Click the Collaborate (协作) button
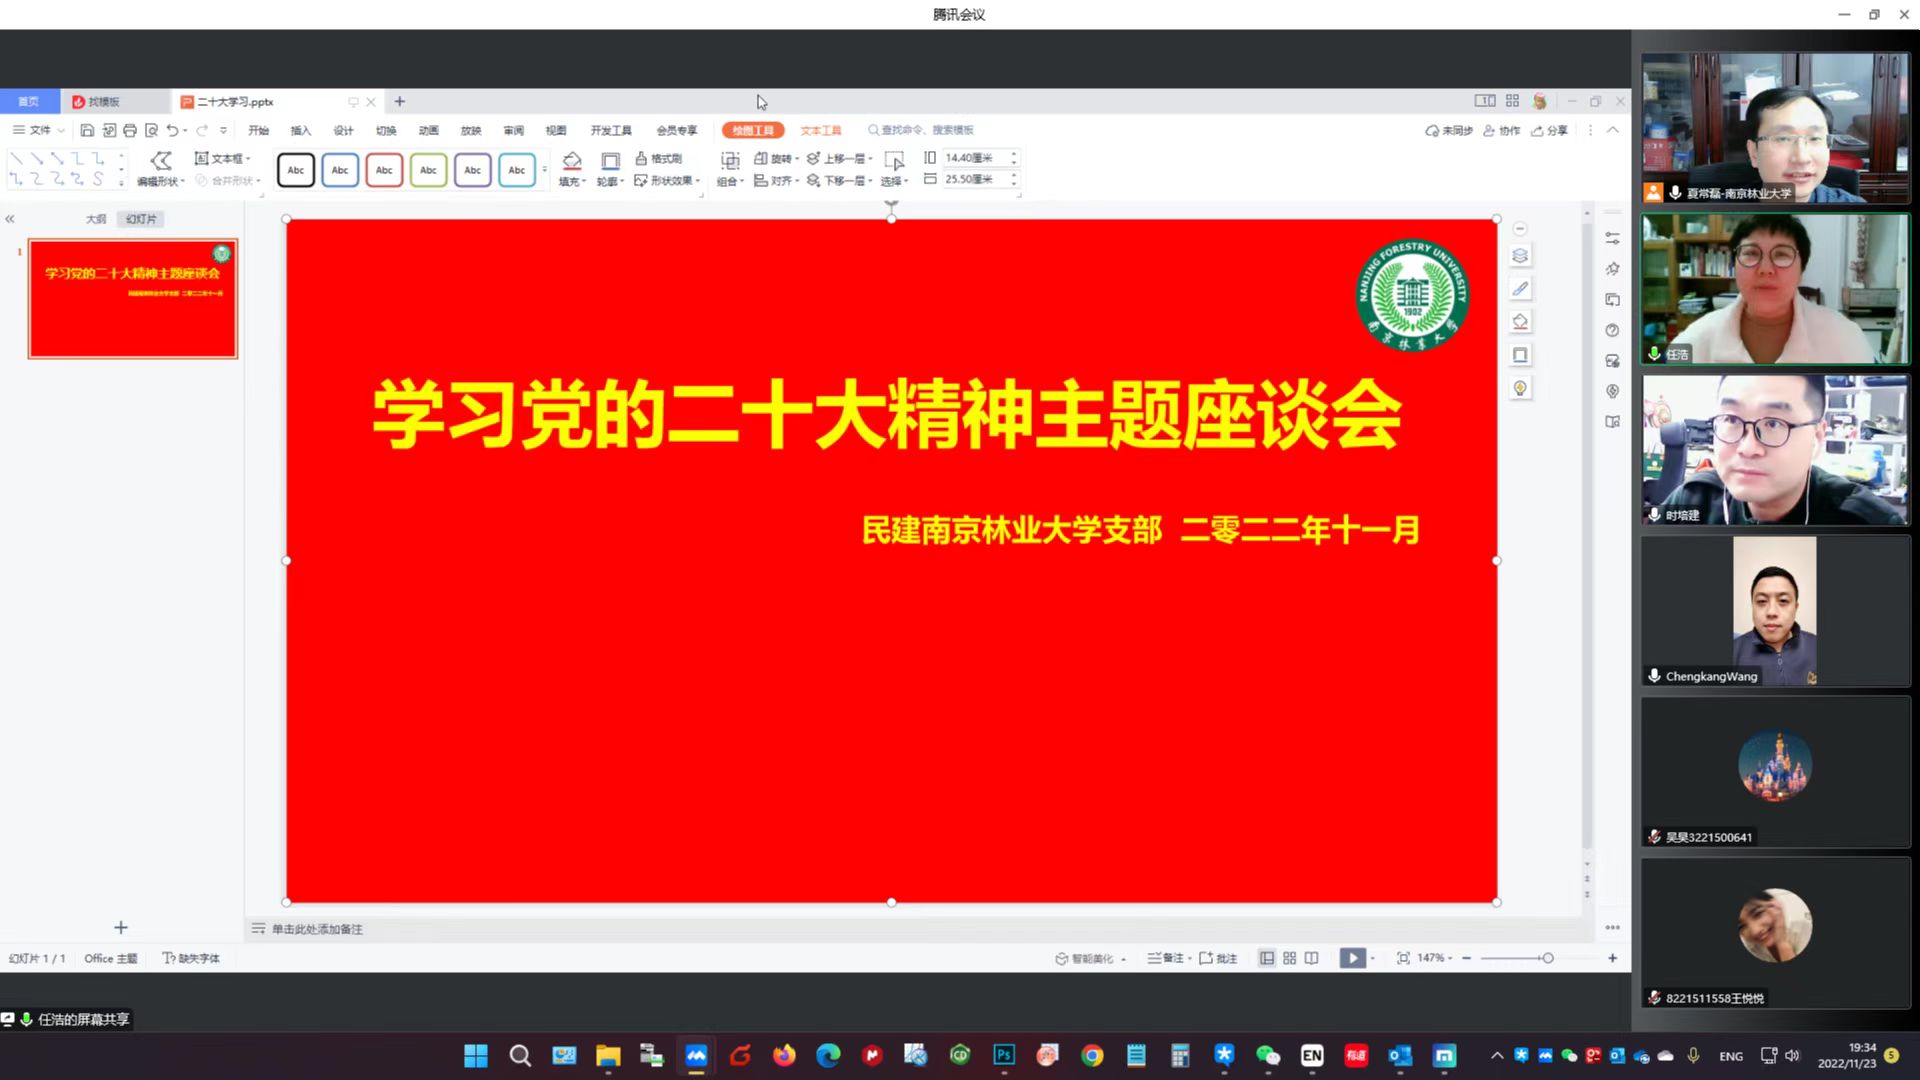Viewport: 1920px width, 1080px height. coord(1501,130)
